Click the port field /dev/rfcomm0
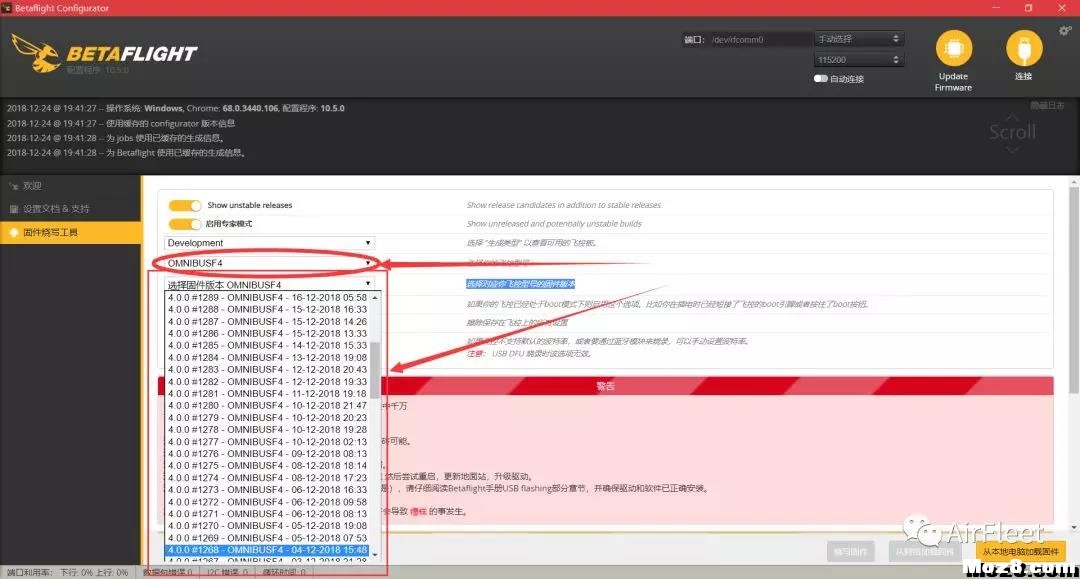This screenshot has height=579, width=1080. 760,39
